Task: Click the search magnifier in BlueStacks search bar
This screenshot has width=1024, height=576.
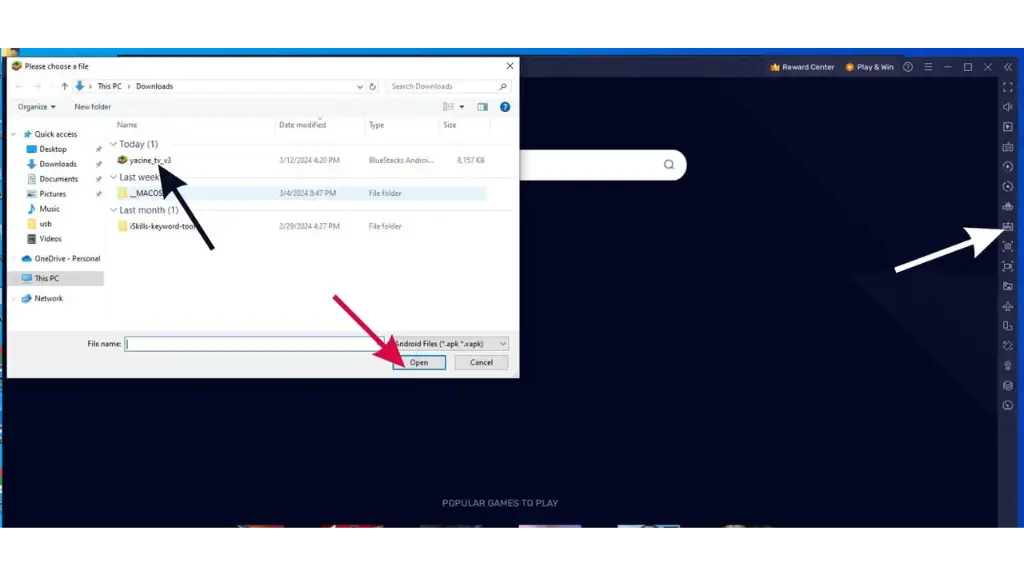Action: [669, 165]
